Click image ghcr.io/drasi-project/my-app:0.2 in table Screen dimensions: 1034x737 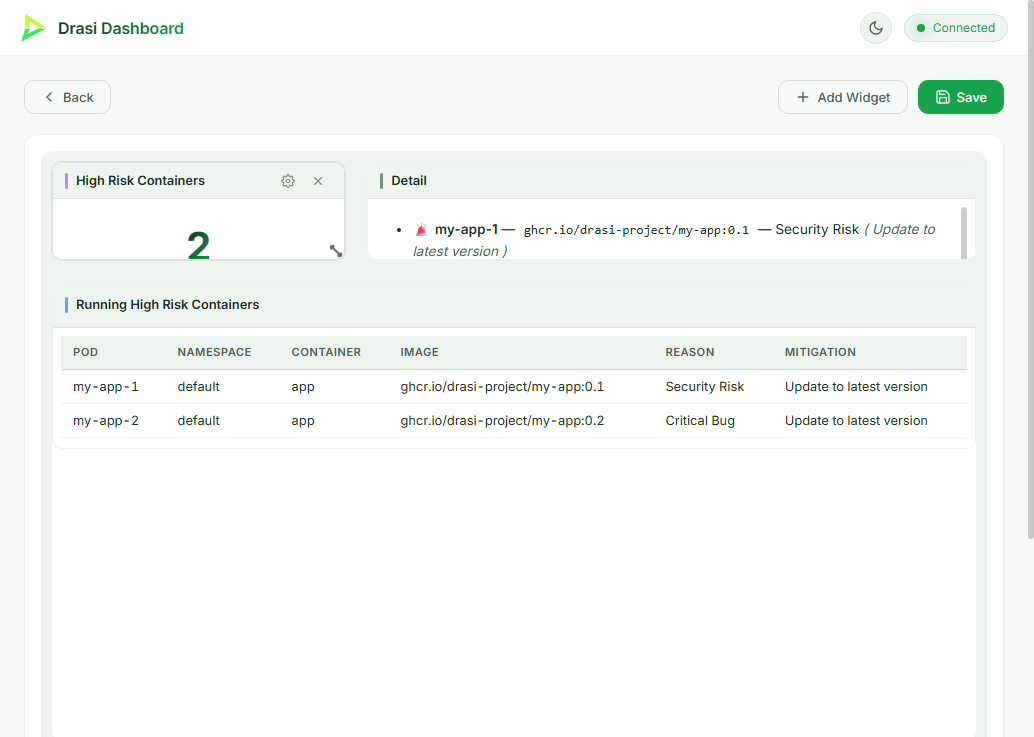point(502,421)
